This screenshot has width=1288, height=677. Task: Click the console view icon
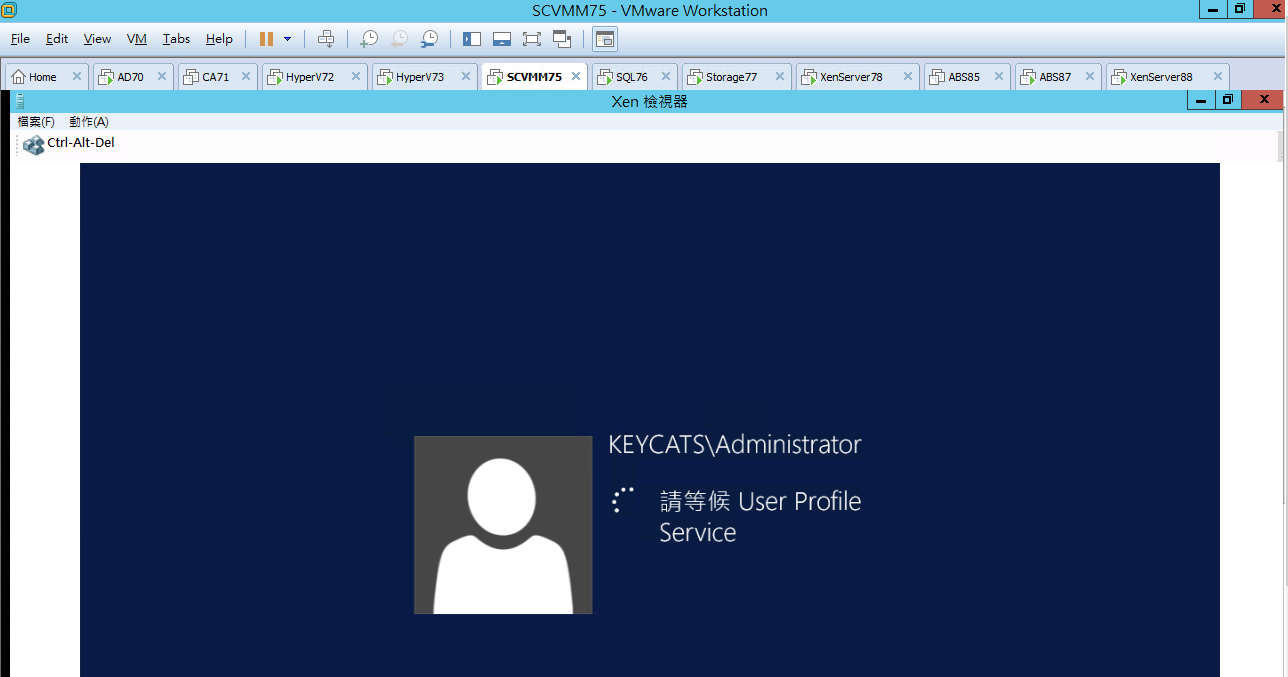[605, 39]
